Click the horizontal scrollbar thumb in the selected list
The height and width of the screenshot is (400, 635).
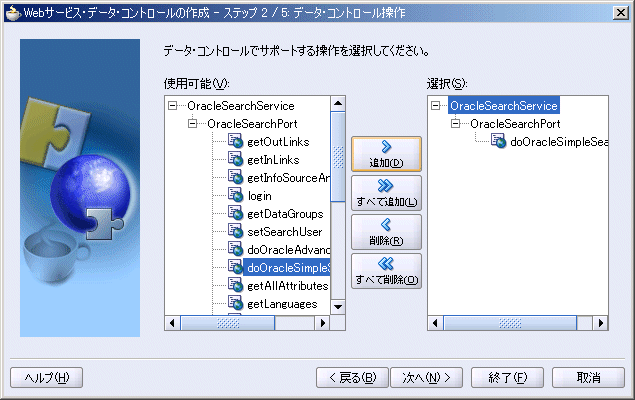point(510,323)
